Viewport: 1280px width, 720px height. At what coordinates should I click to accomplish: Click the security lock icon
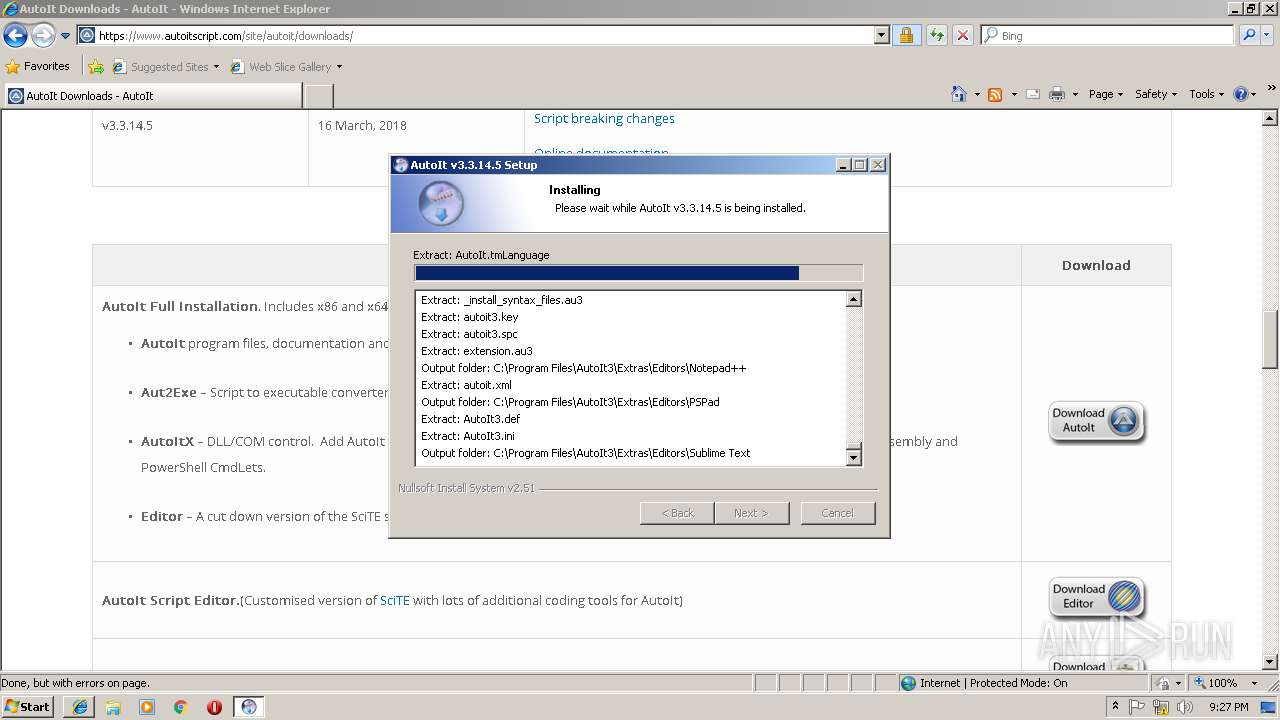point(906,36)
